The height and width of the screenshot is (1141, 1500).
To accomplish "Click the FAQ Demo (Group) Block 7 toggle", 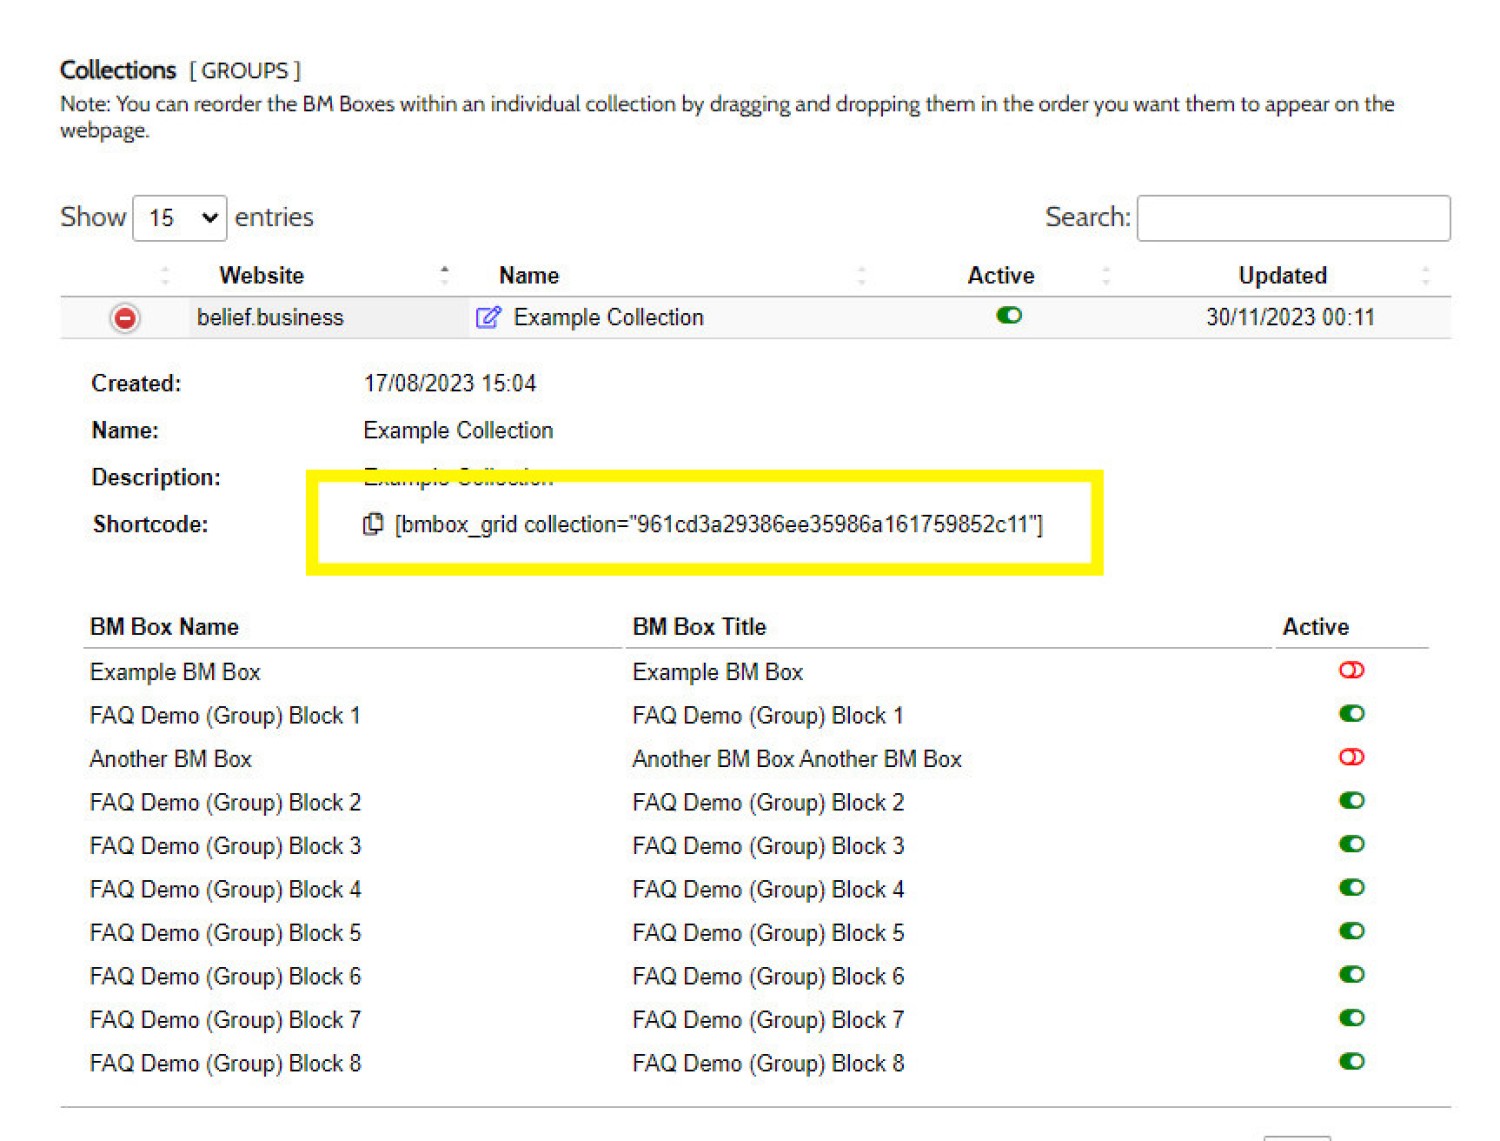I will 1351,1018.
